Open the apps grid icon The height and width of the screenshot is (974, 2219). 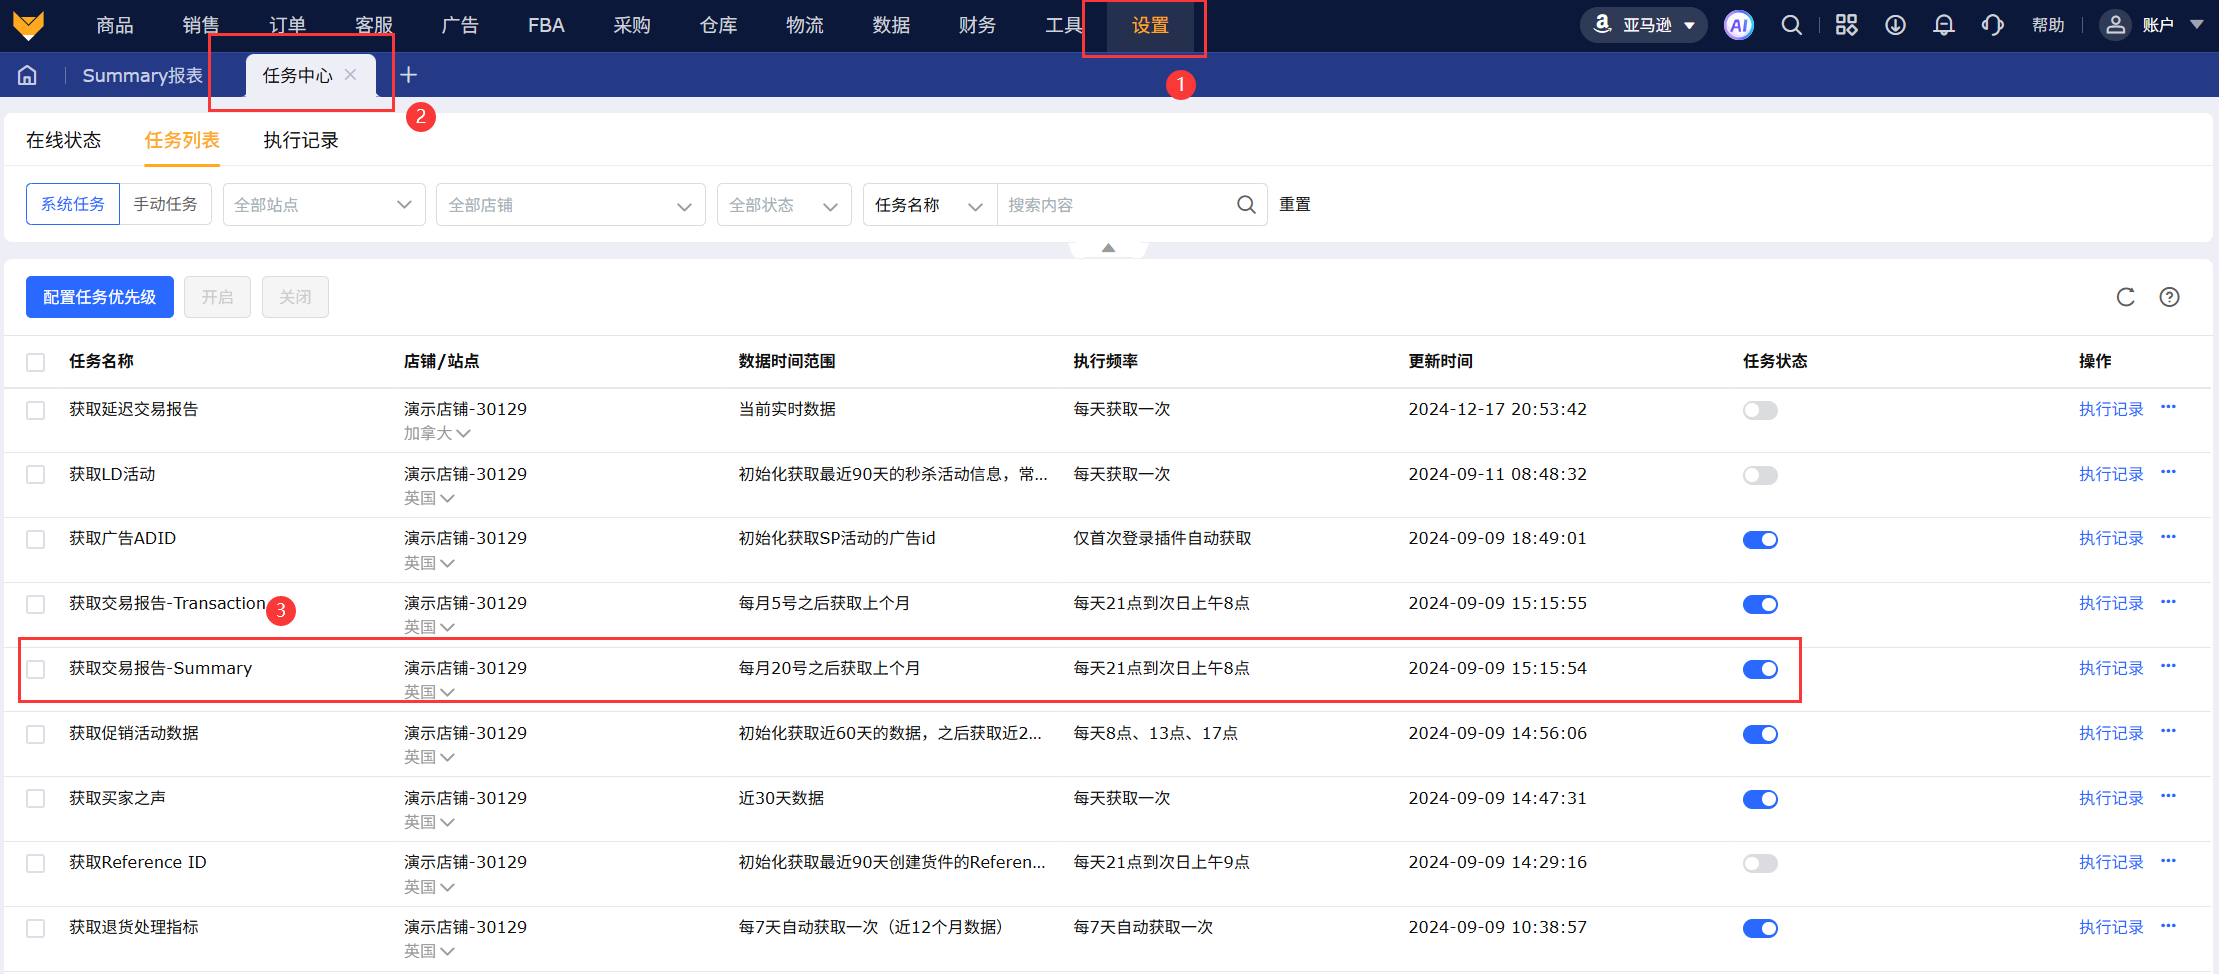(1846, 25)
